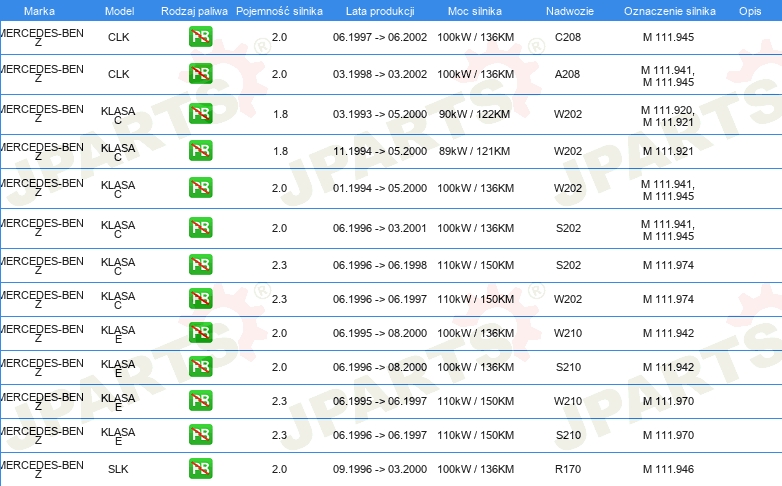This screenshot has width=782, height=486.
Task: Click the 90kW / 122KM power cell
Action: (474, 114)
